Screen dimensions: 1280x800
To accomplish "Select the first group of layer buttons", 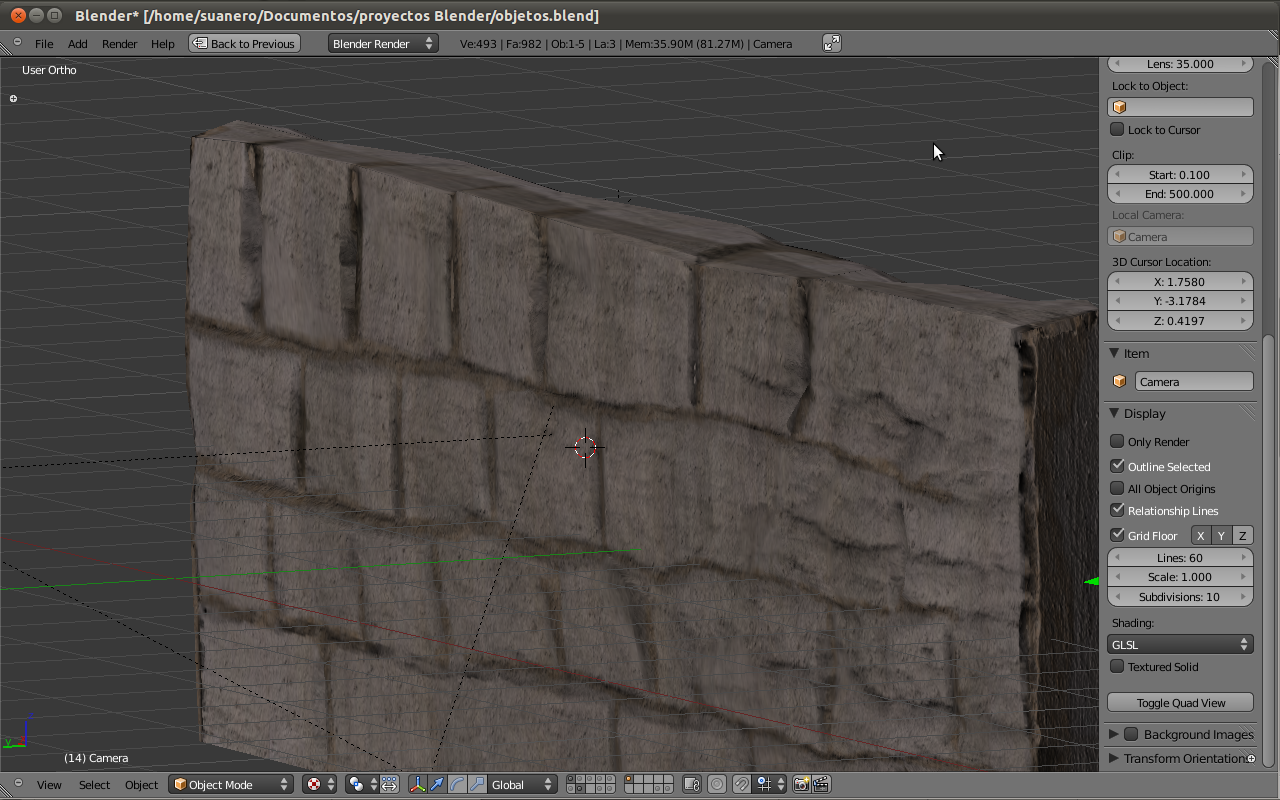I will point(590,784).
